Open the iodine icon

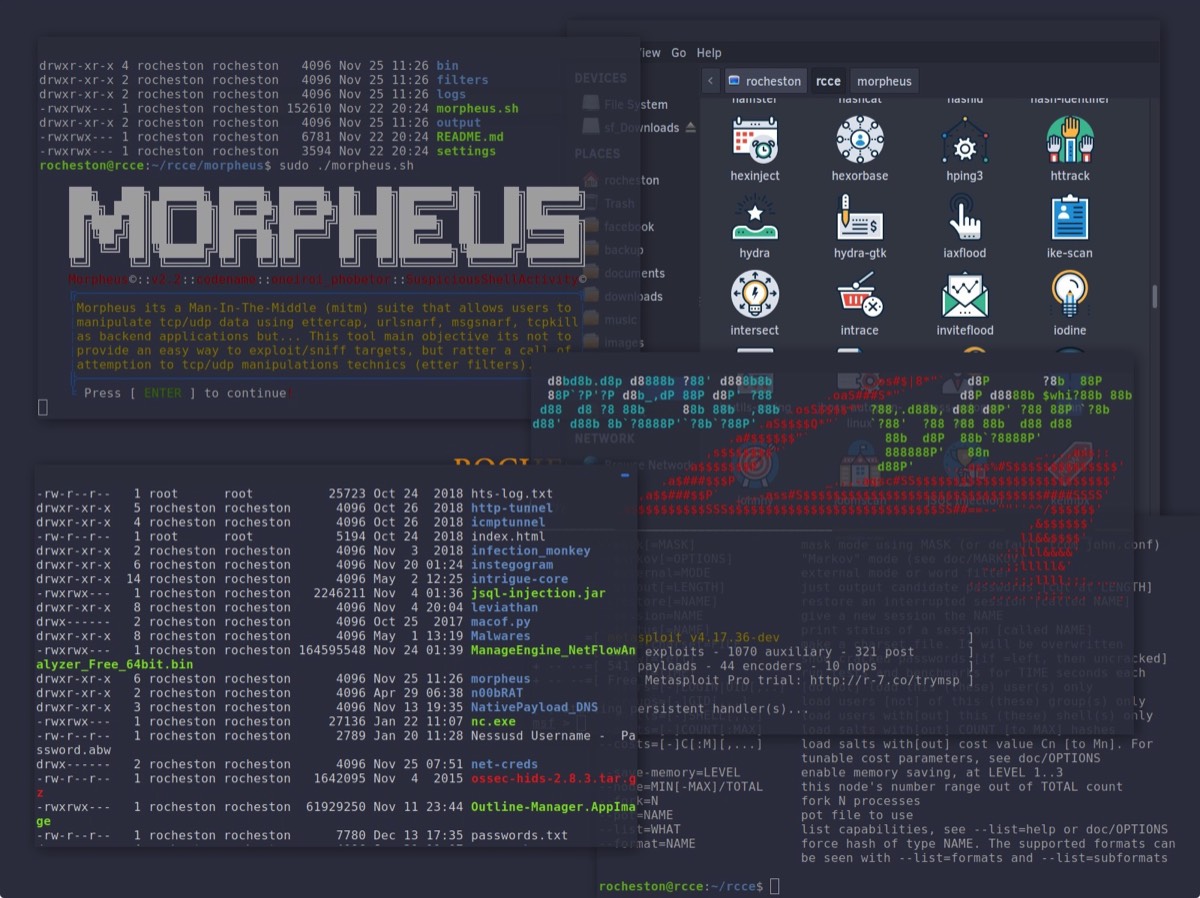pyautogui.click(x=1069, y=295)
